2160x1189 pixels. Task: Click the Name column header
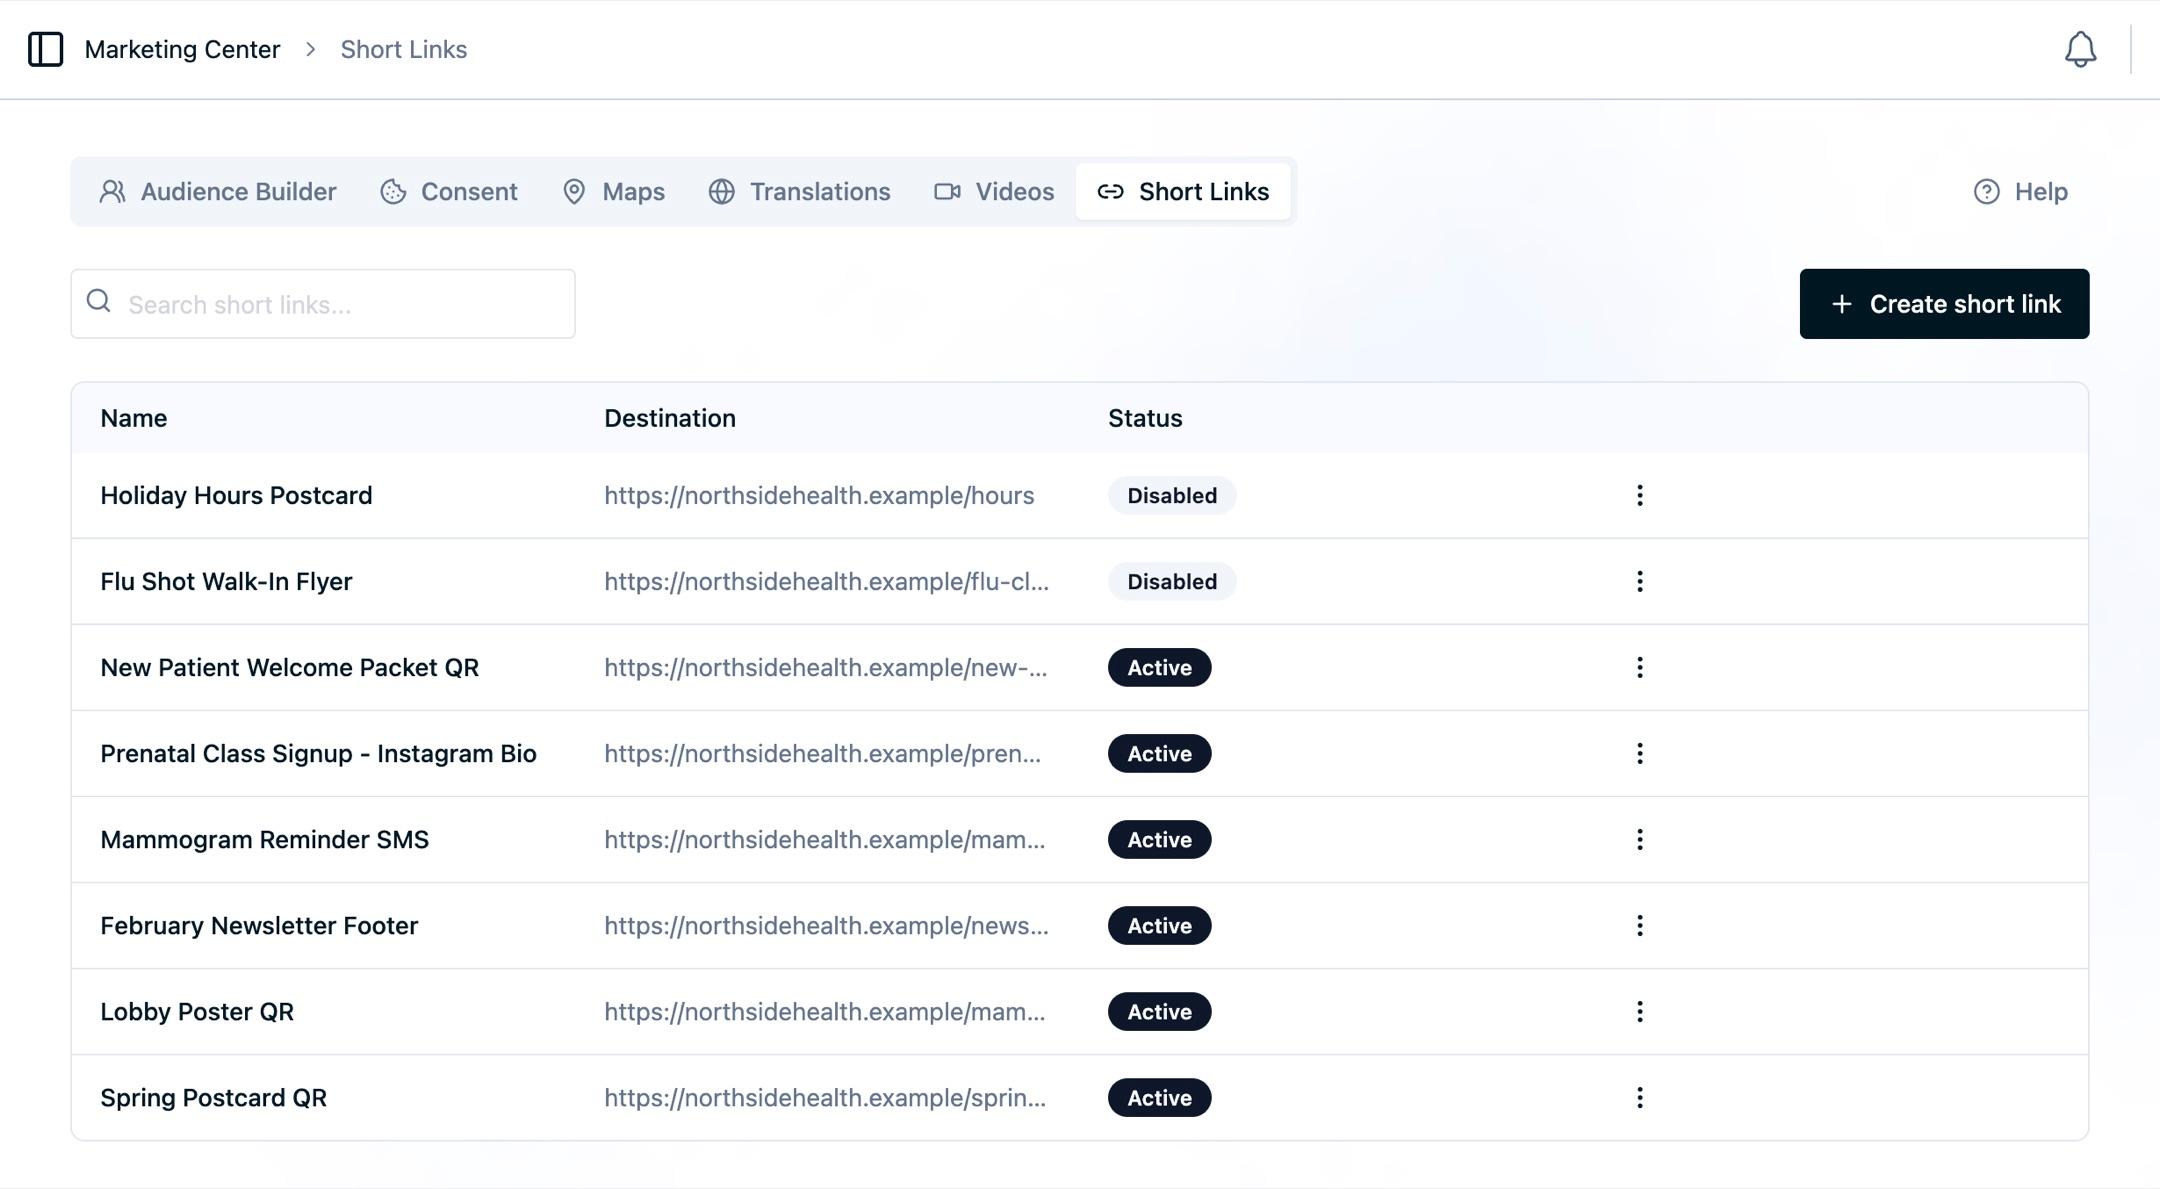click(x=134, y=418)
